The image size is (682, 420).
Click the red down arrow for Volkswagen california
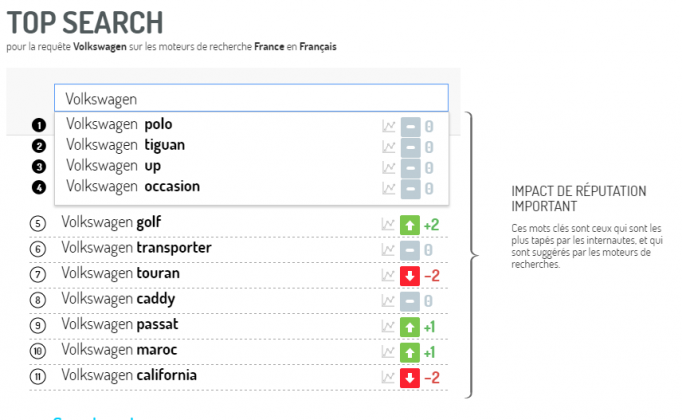pyautogui.click(x=410, y=377)
